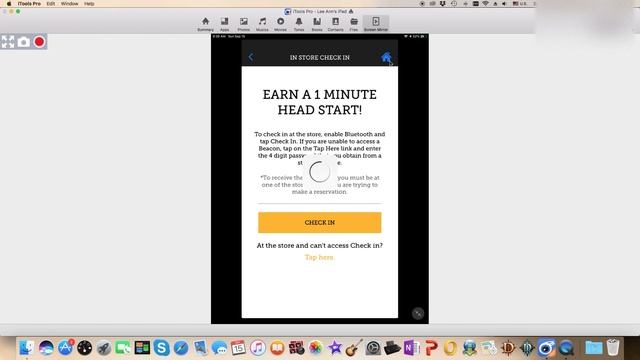Select the Screen Mirror toolbar item

pyautogui.click(x=376, y=24)
